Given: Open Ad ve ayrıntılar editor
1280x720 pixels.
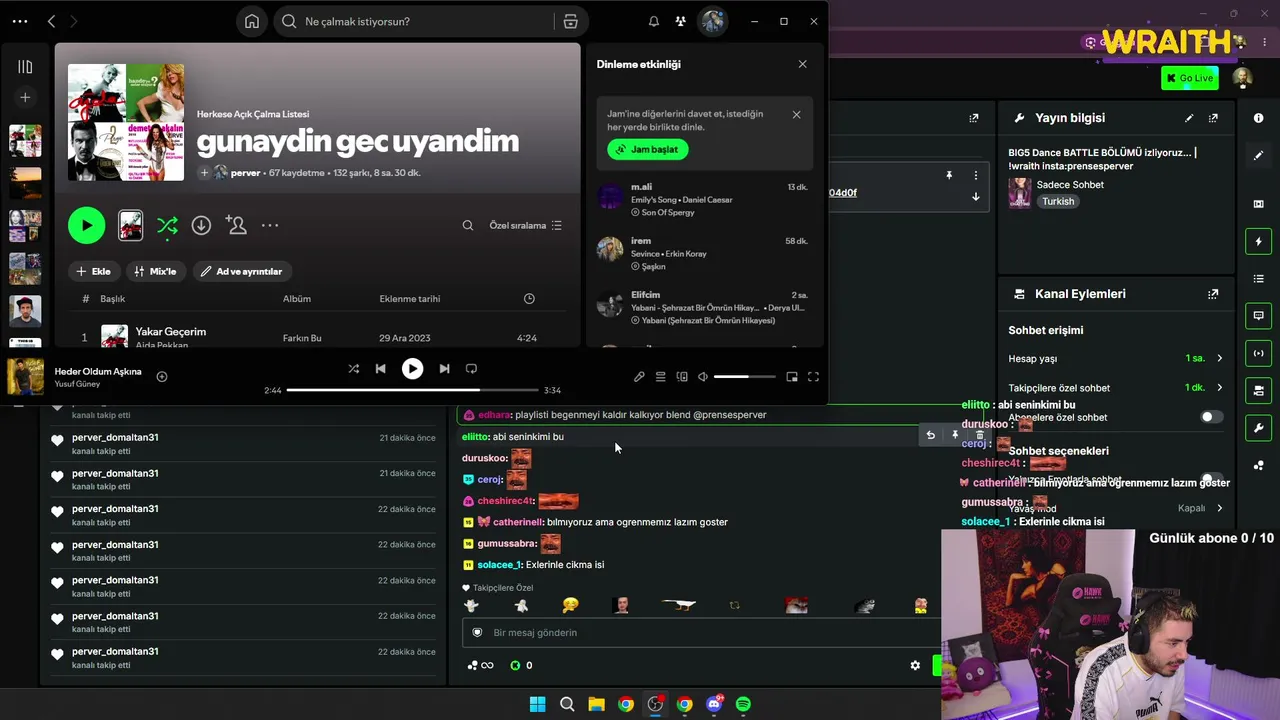Looking at the screenshot, I should click(241, 271).
